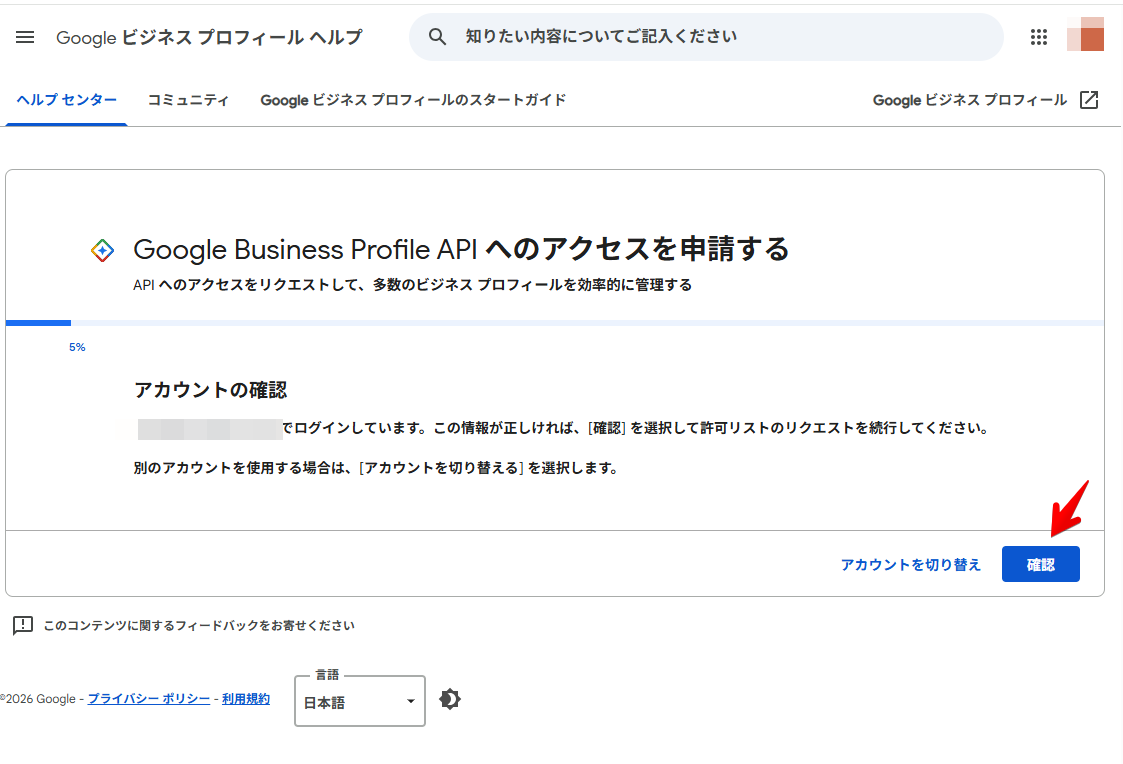Focus the 知りたい内容についてご記入ください search field

click(x=706, y=37)
